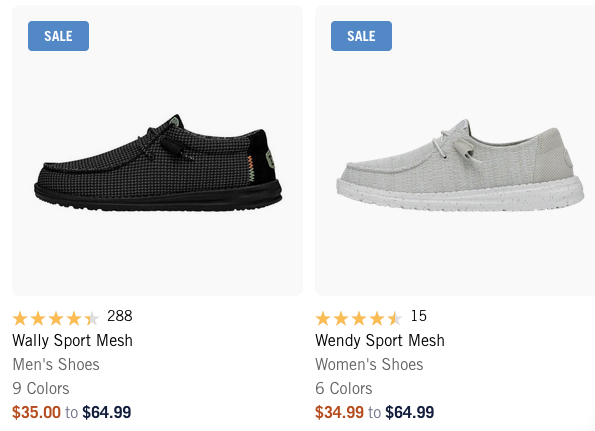The height and width of the screenshot is (431, 595).
Task: Open the Wally Sport Mesh product title
Action: (72, 340)
